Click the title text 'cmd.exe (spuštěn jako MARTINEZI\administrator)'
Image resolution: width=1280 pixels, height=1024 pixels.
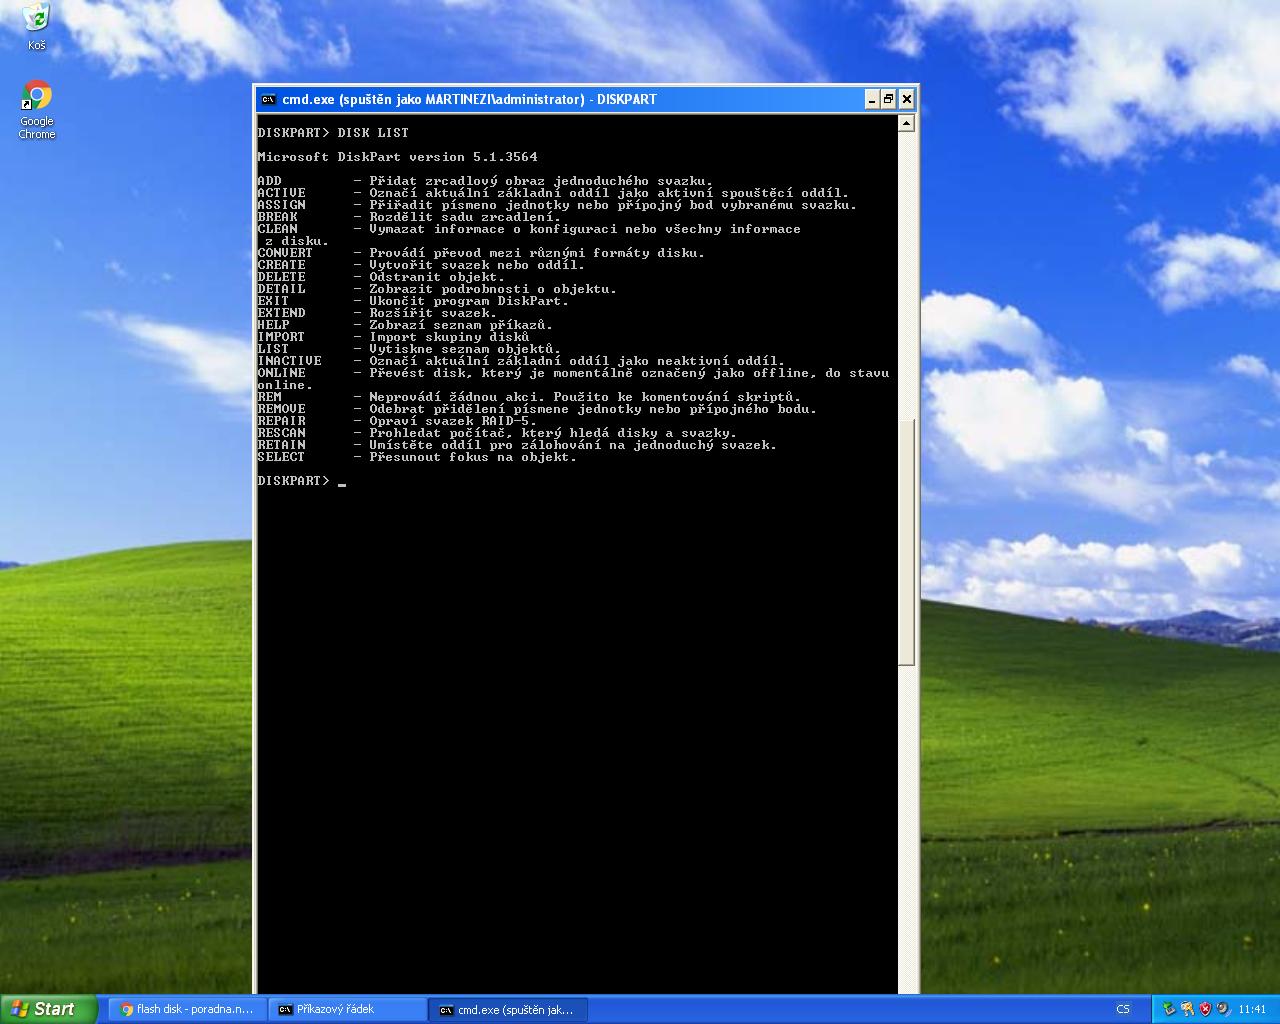pos(433,99)
